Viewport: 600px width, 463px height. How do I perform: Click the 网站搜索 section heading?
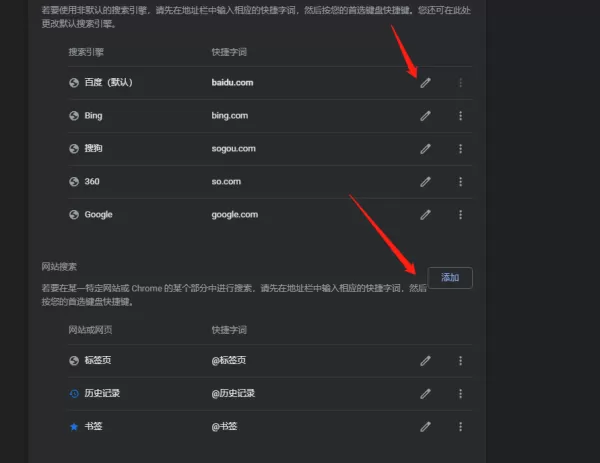coord(59,267)
